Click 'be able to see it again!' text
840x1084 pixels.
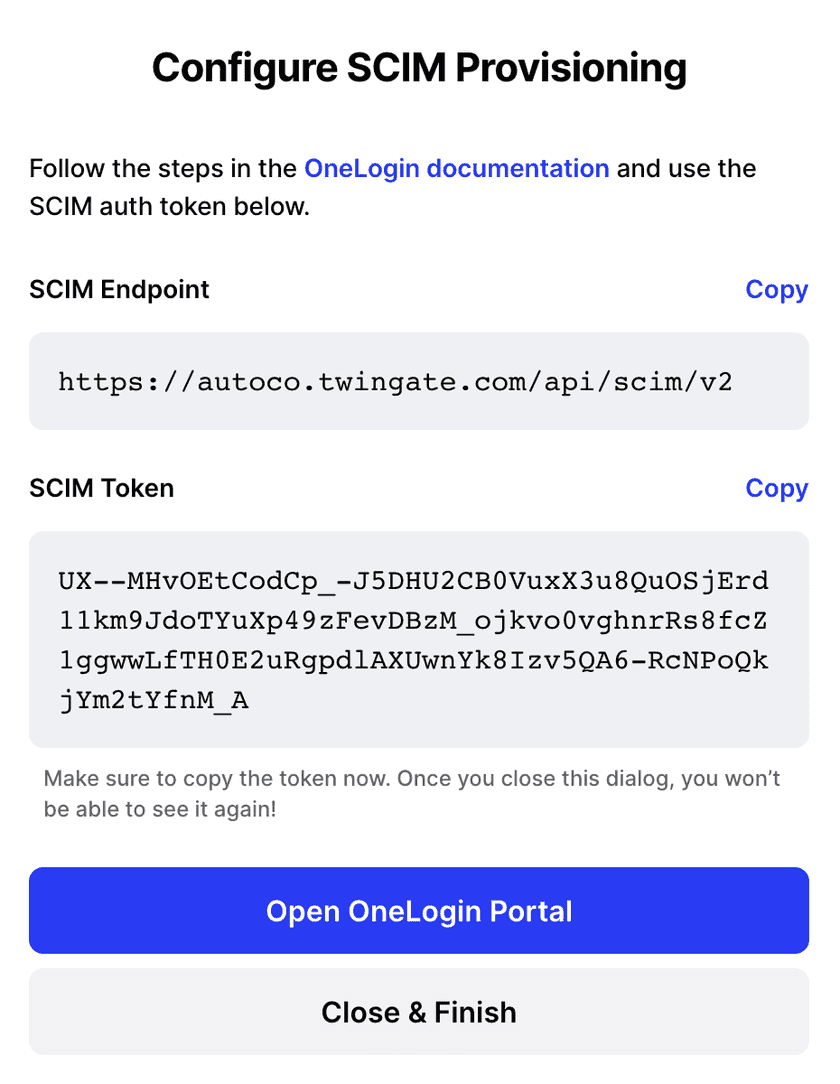click(160, 809)
